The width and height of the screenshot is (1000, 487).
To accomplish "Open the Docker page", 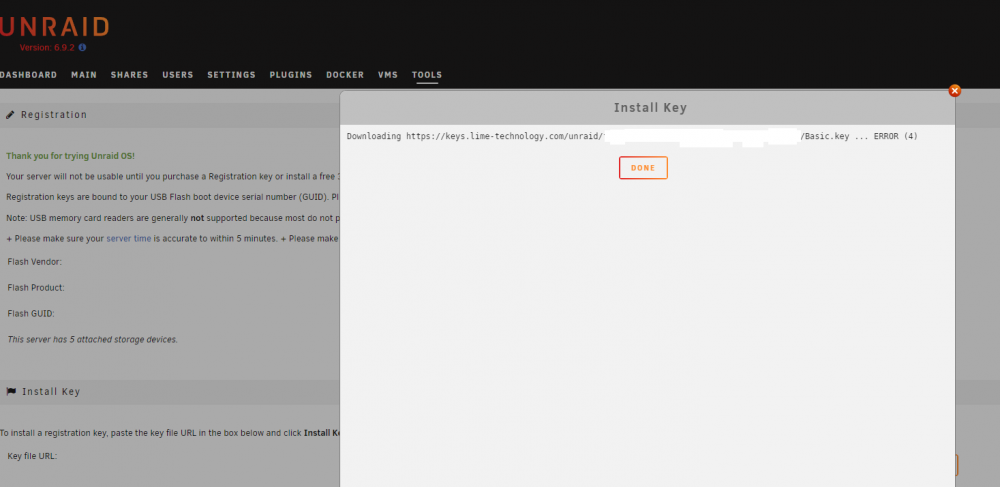I will click(345, 75).
